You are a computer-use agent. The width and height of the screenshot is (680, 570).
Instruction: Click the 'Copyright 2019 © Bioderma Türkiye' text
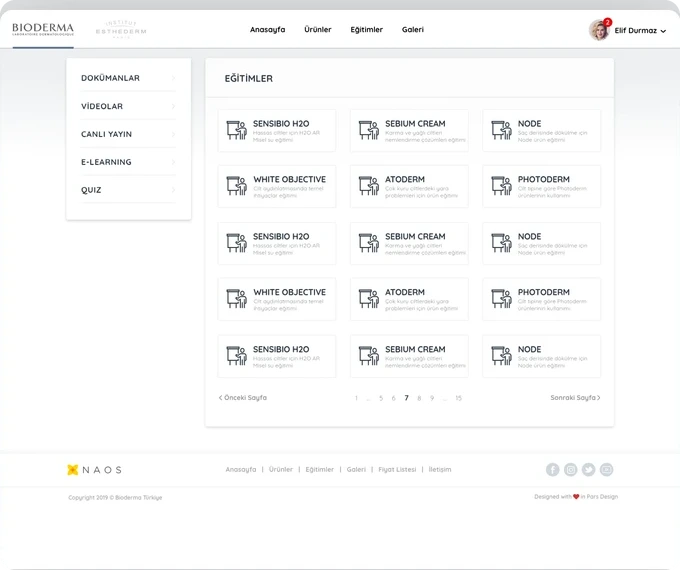point(115,498)
